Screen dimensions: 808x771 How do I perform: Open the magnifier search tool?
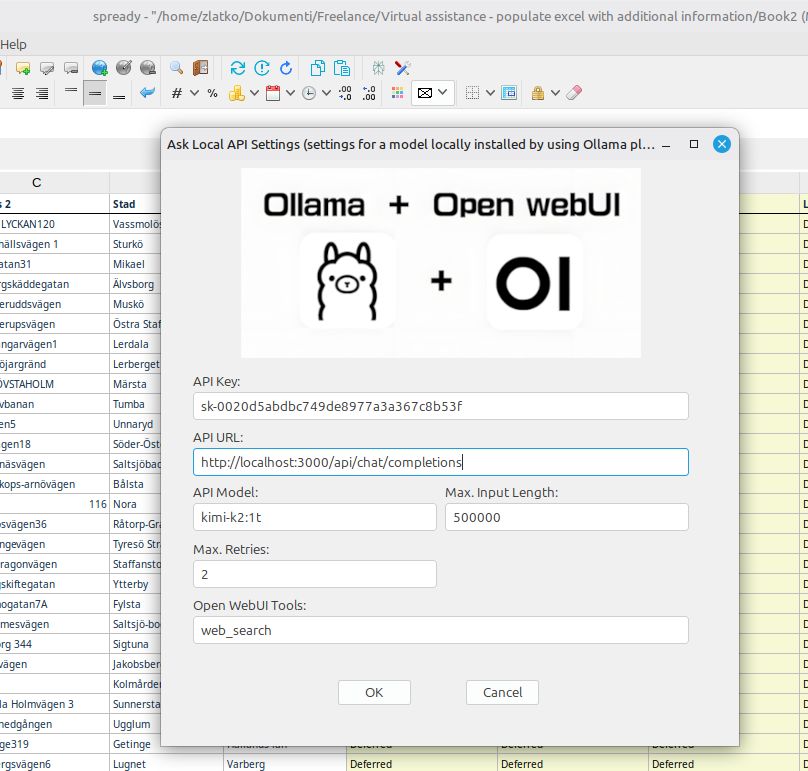tap(175, 68)
